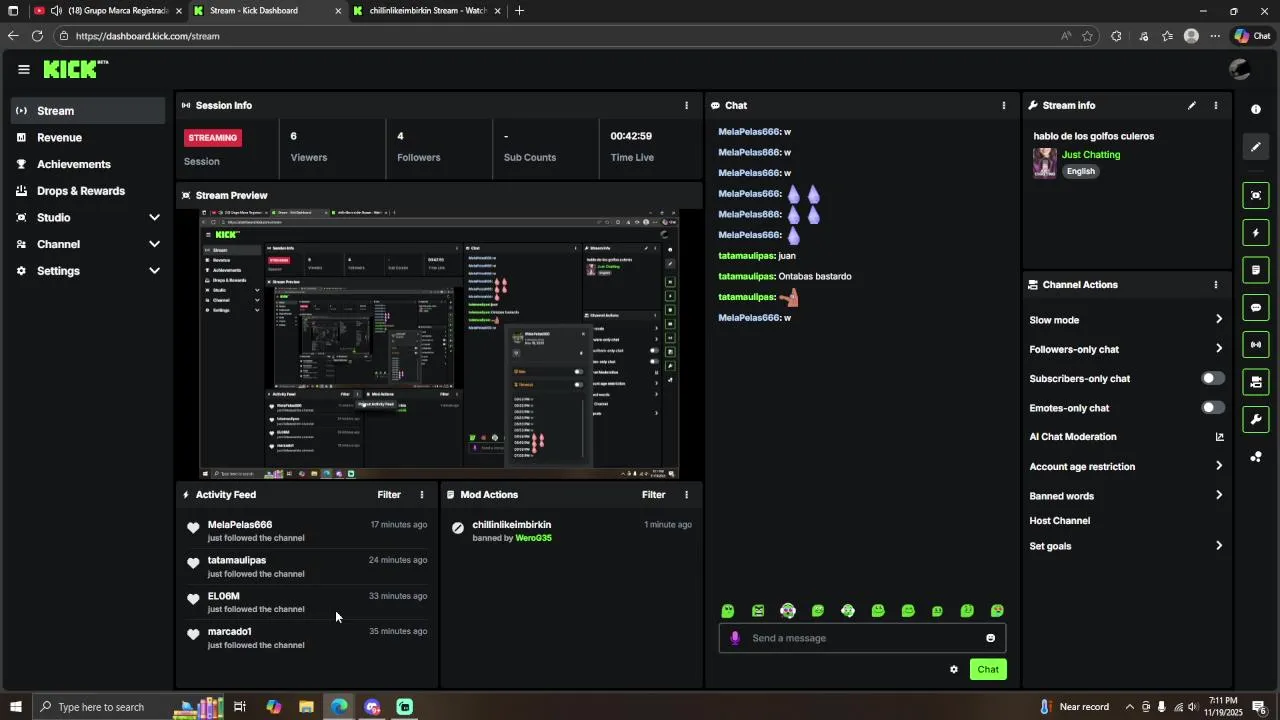Open the info icon in right sidebar
Image resolution: width=1280 pixels, height=720 pixels.
(x=1256, y=109)
